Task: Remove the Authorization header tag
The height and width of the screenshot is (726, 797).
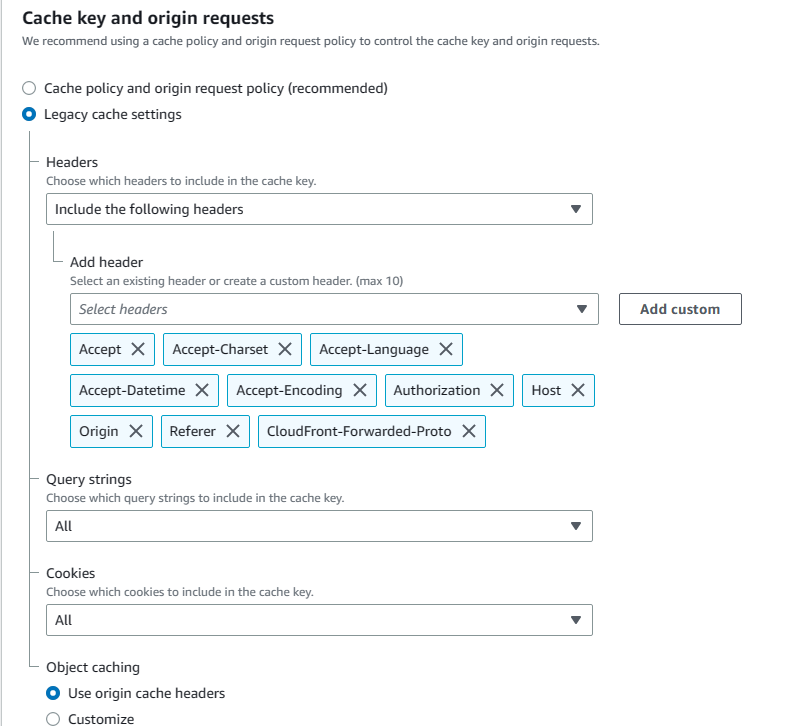Action: (x=498, y=390)
